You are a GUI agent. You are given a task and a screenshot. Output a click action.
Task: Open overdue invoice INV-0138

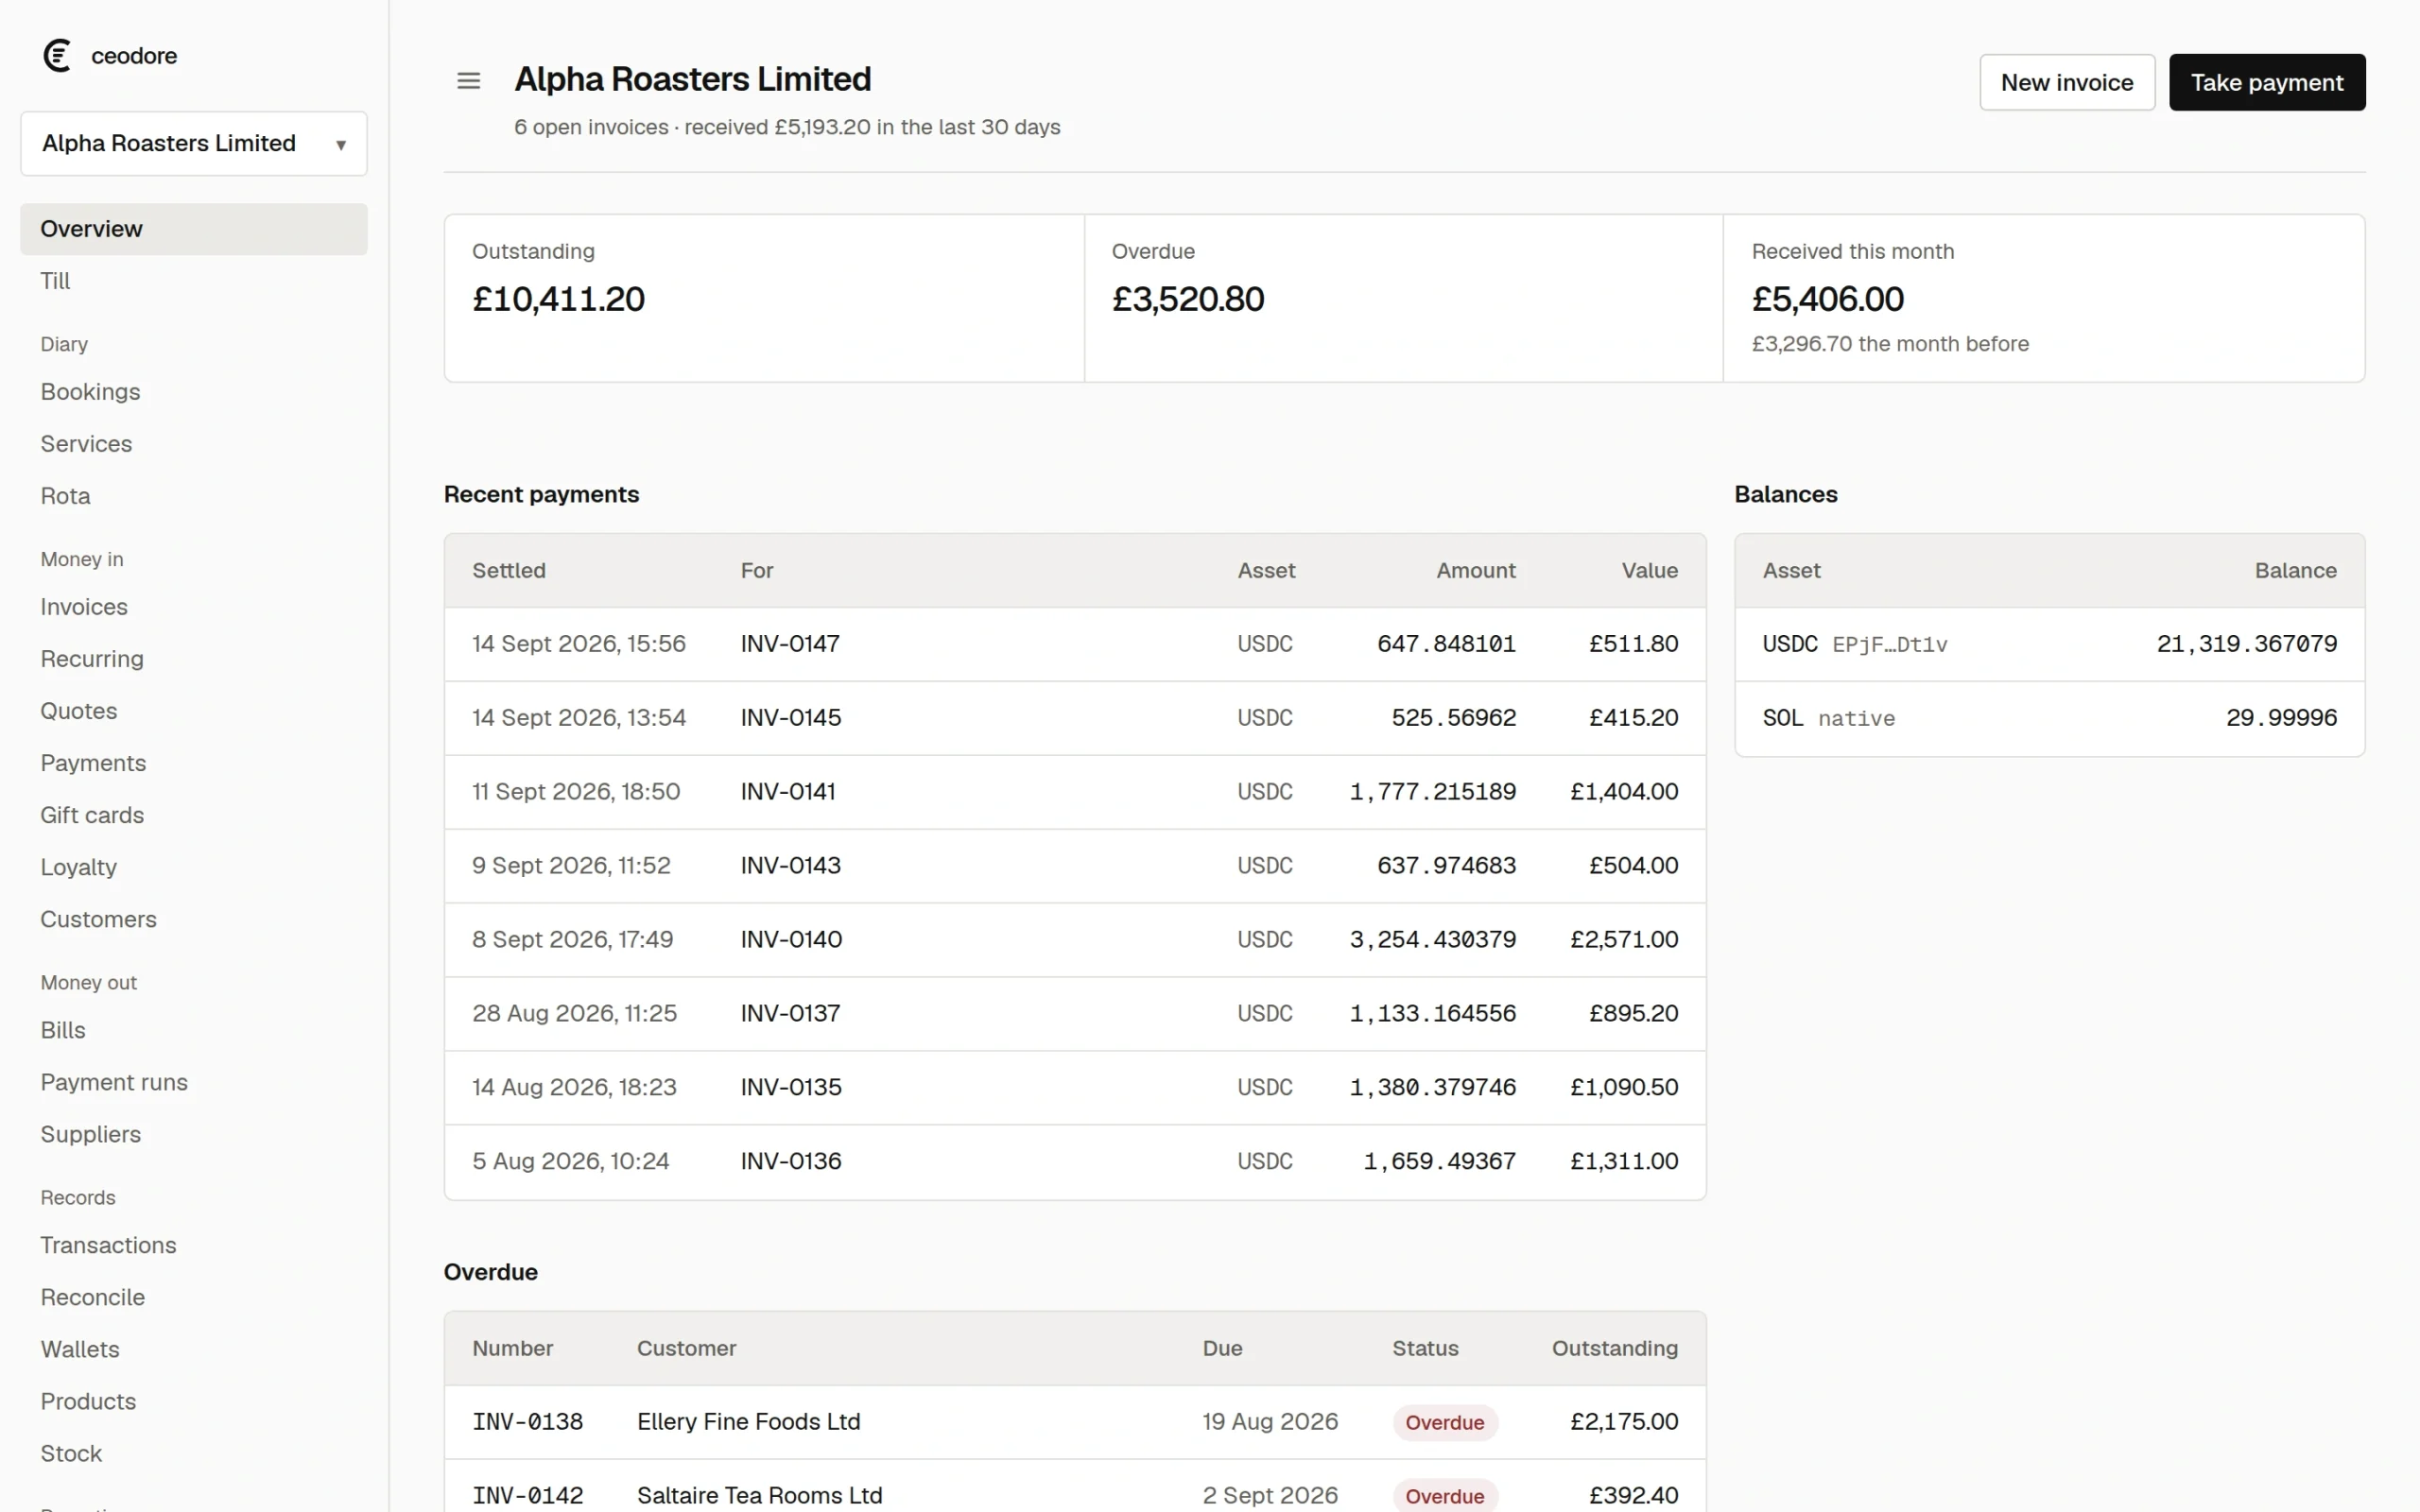527,1422
